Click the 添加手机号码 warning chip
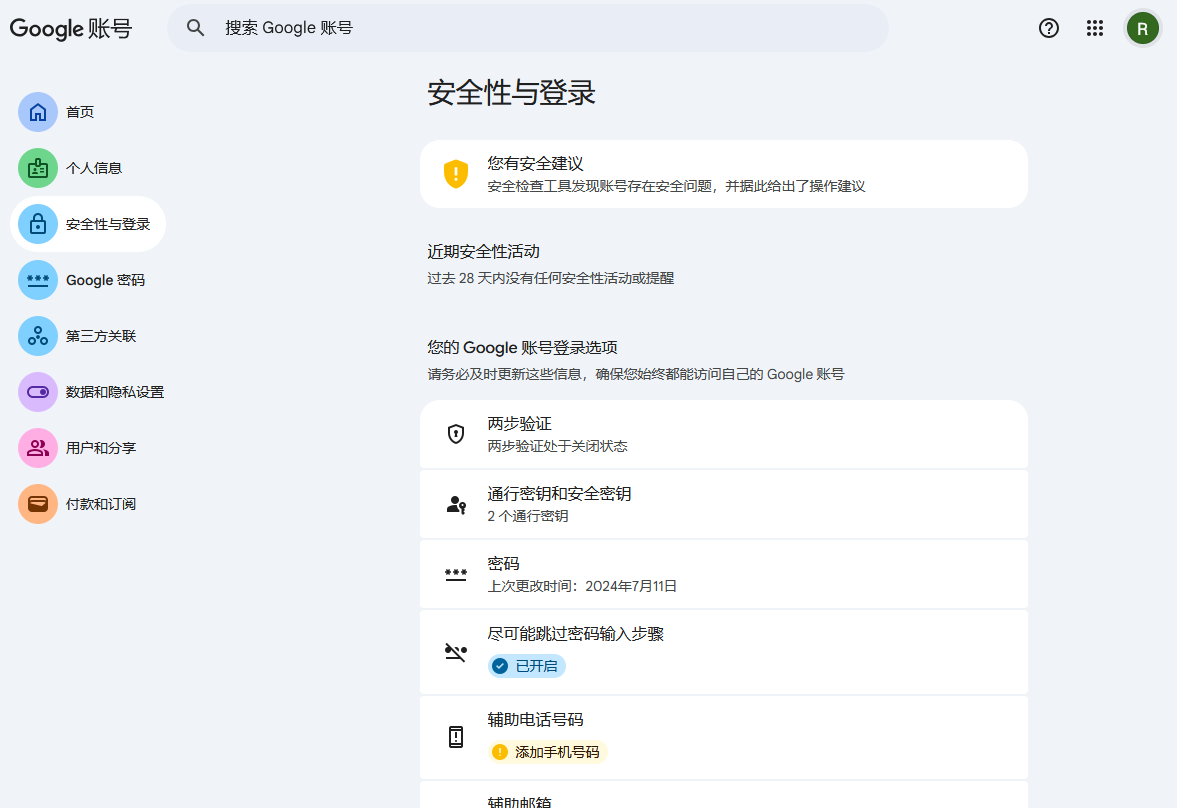 click(546, 751)
